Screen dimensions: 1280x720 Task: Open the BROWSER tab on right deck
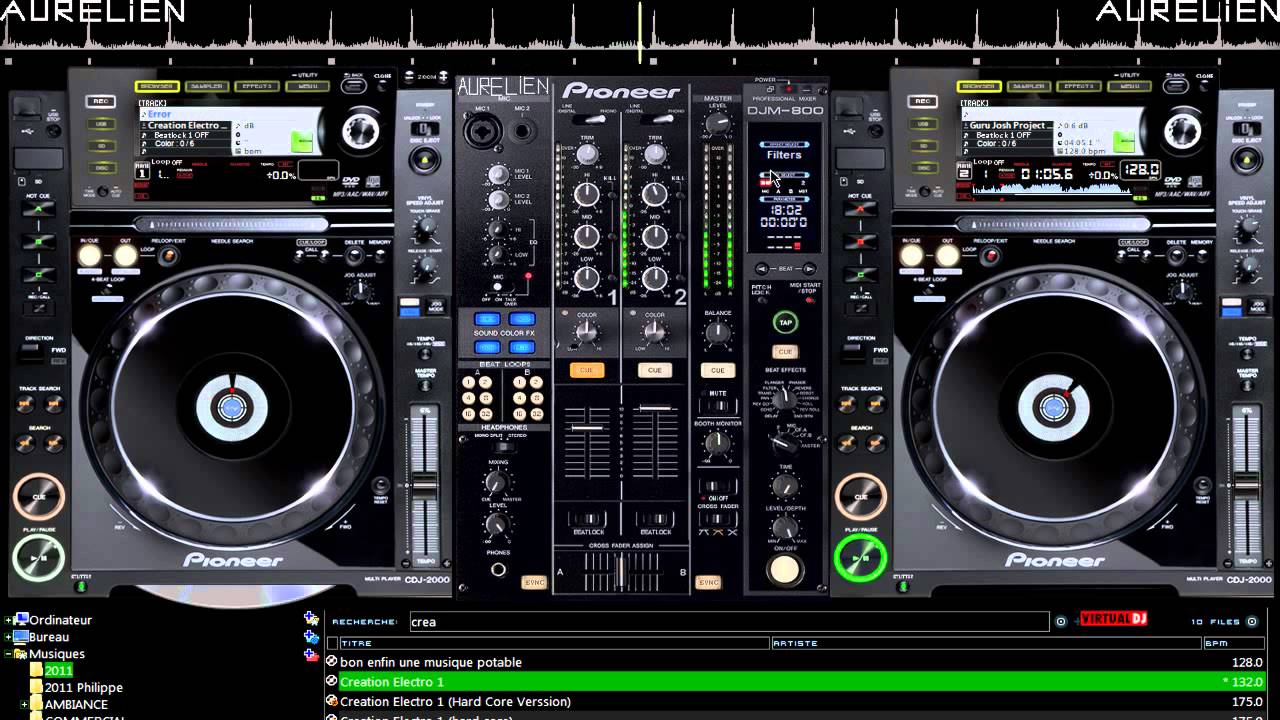pos(978,87)
